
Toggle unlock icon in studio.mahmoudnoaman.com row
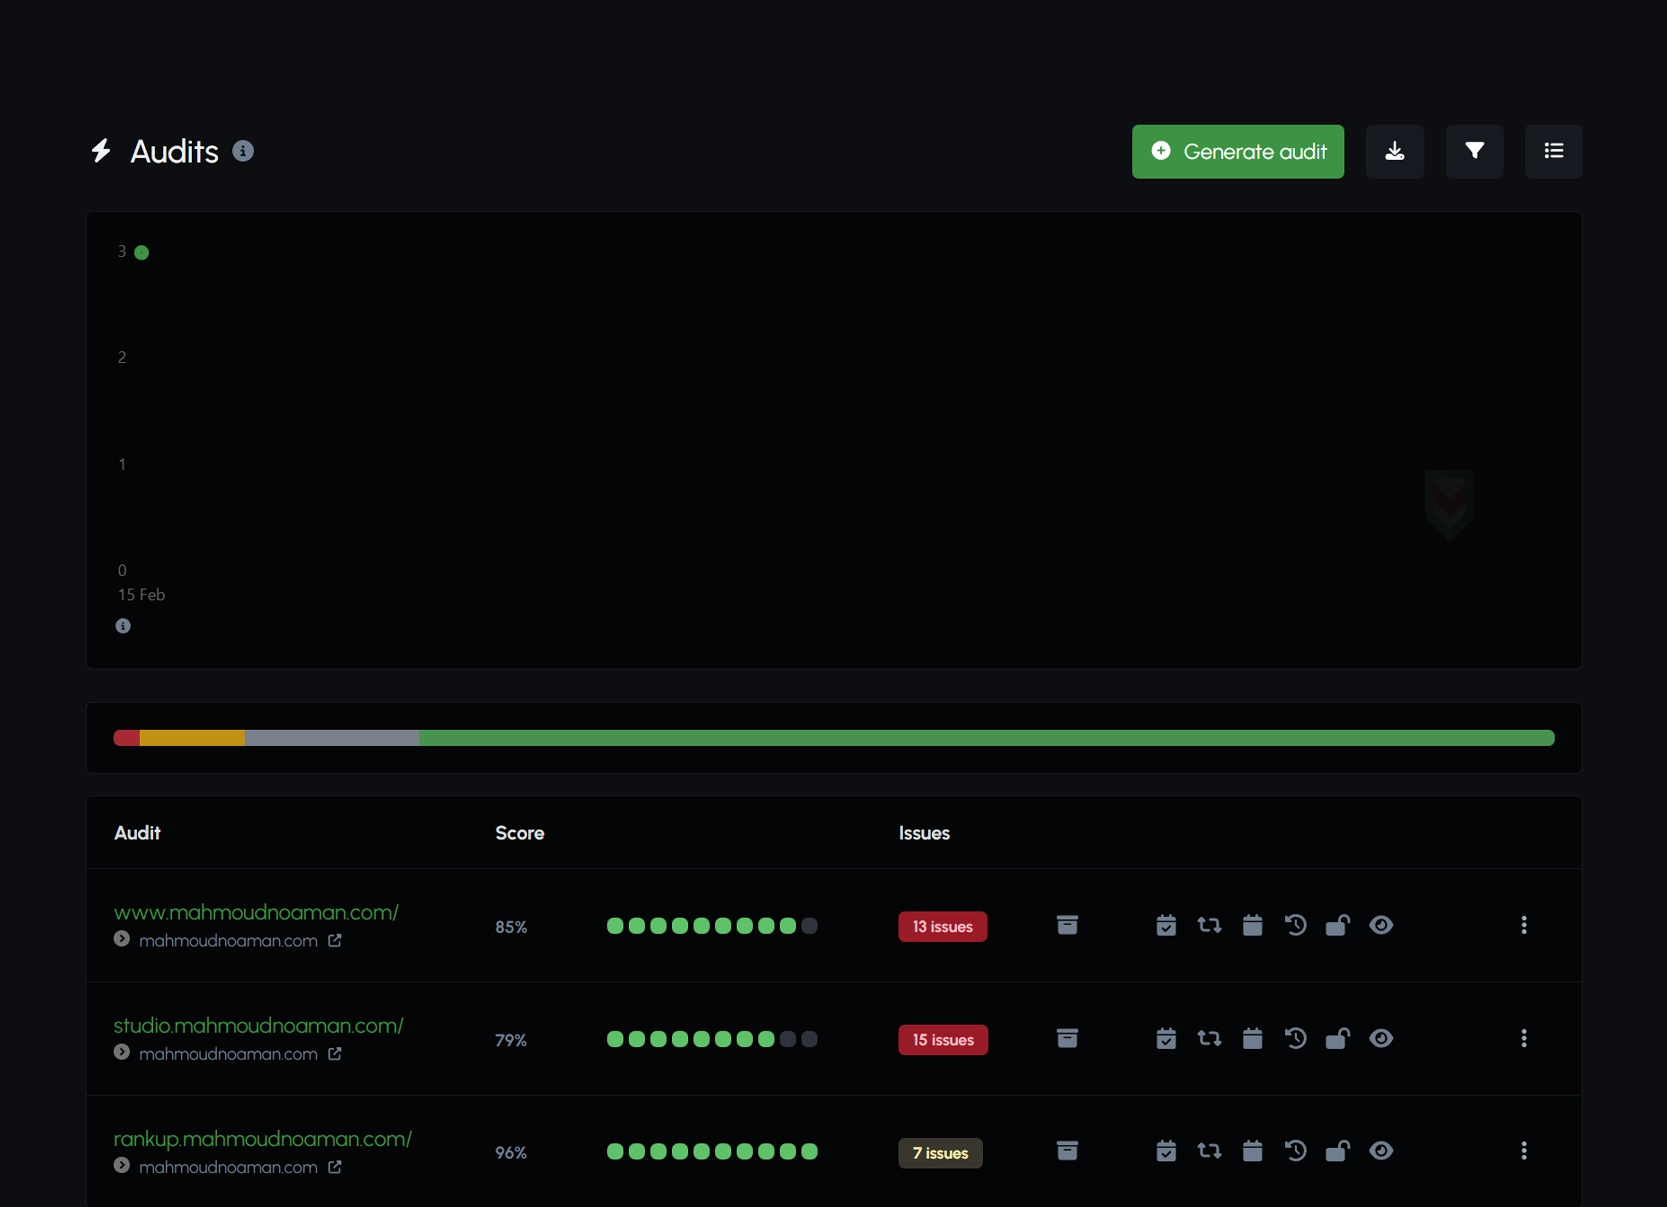pos(1337,1038)
